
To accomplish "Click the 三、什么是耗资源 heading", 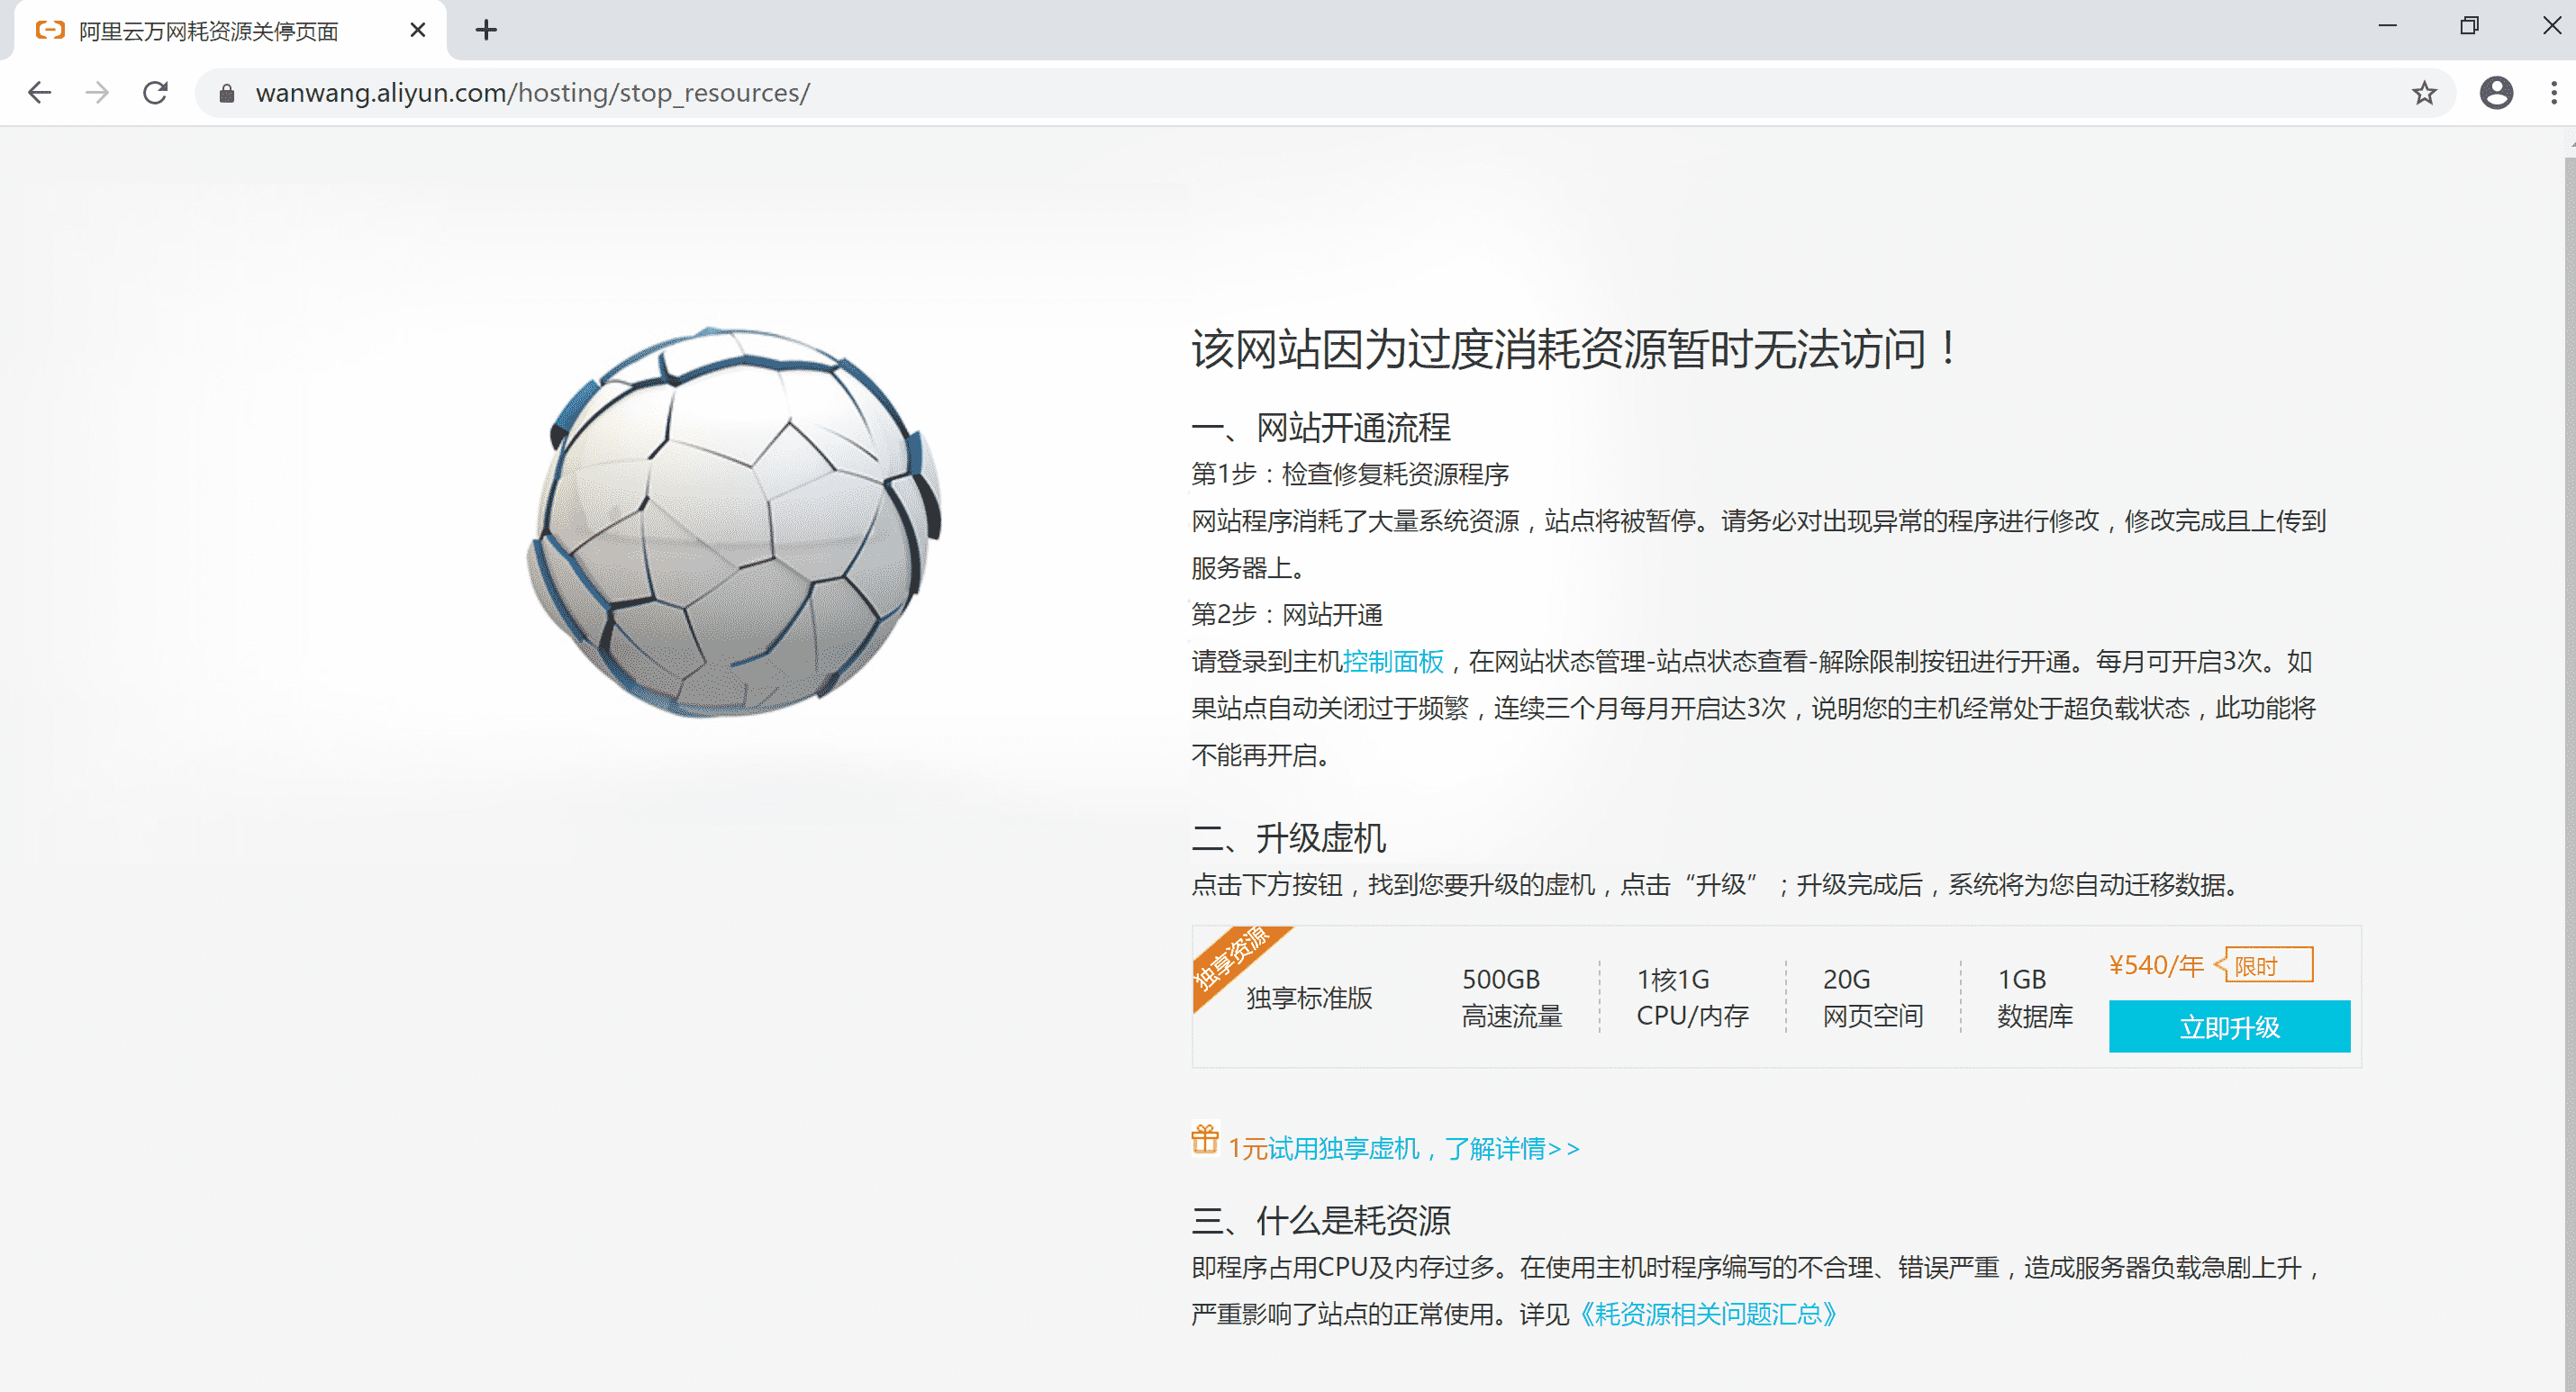I will click(x=1321, y=1220).
